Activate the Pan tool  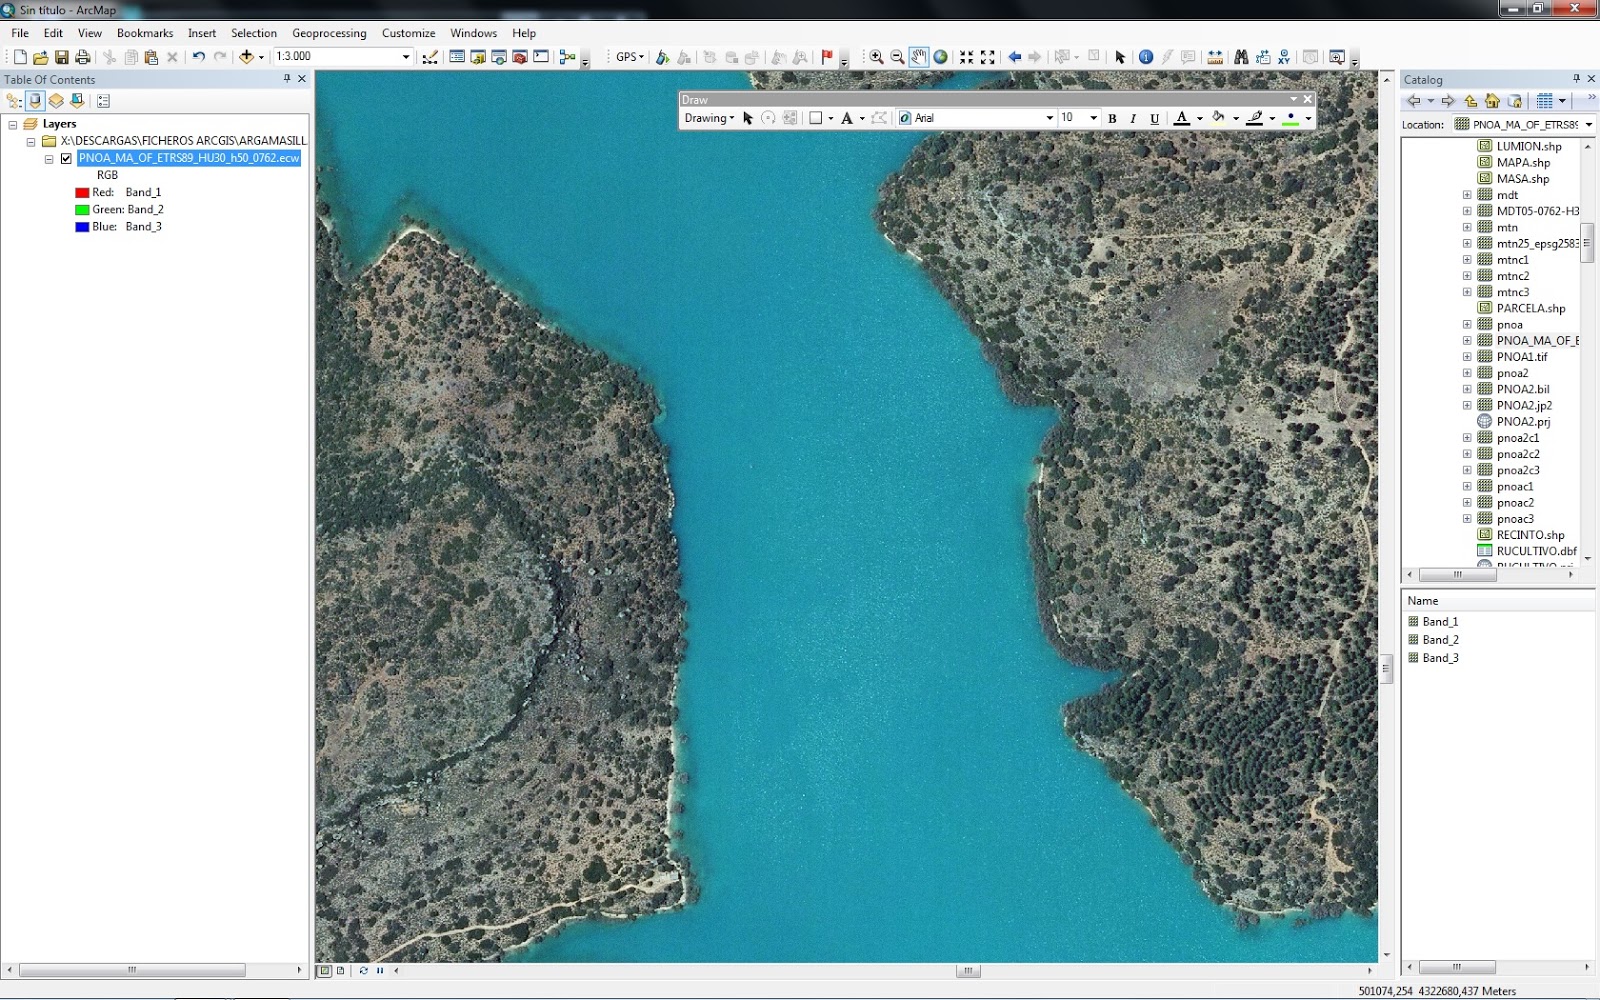(x=920, y=56)
